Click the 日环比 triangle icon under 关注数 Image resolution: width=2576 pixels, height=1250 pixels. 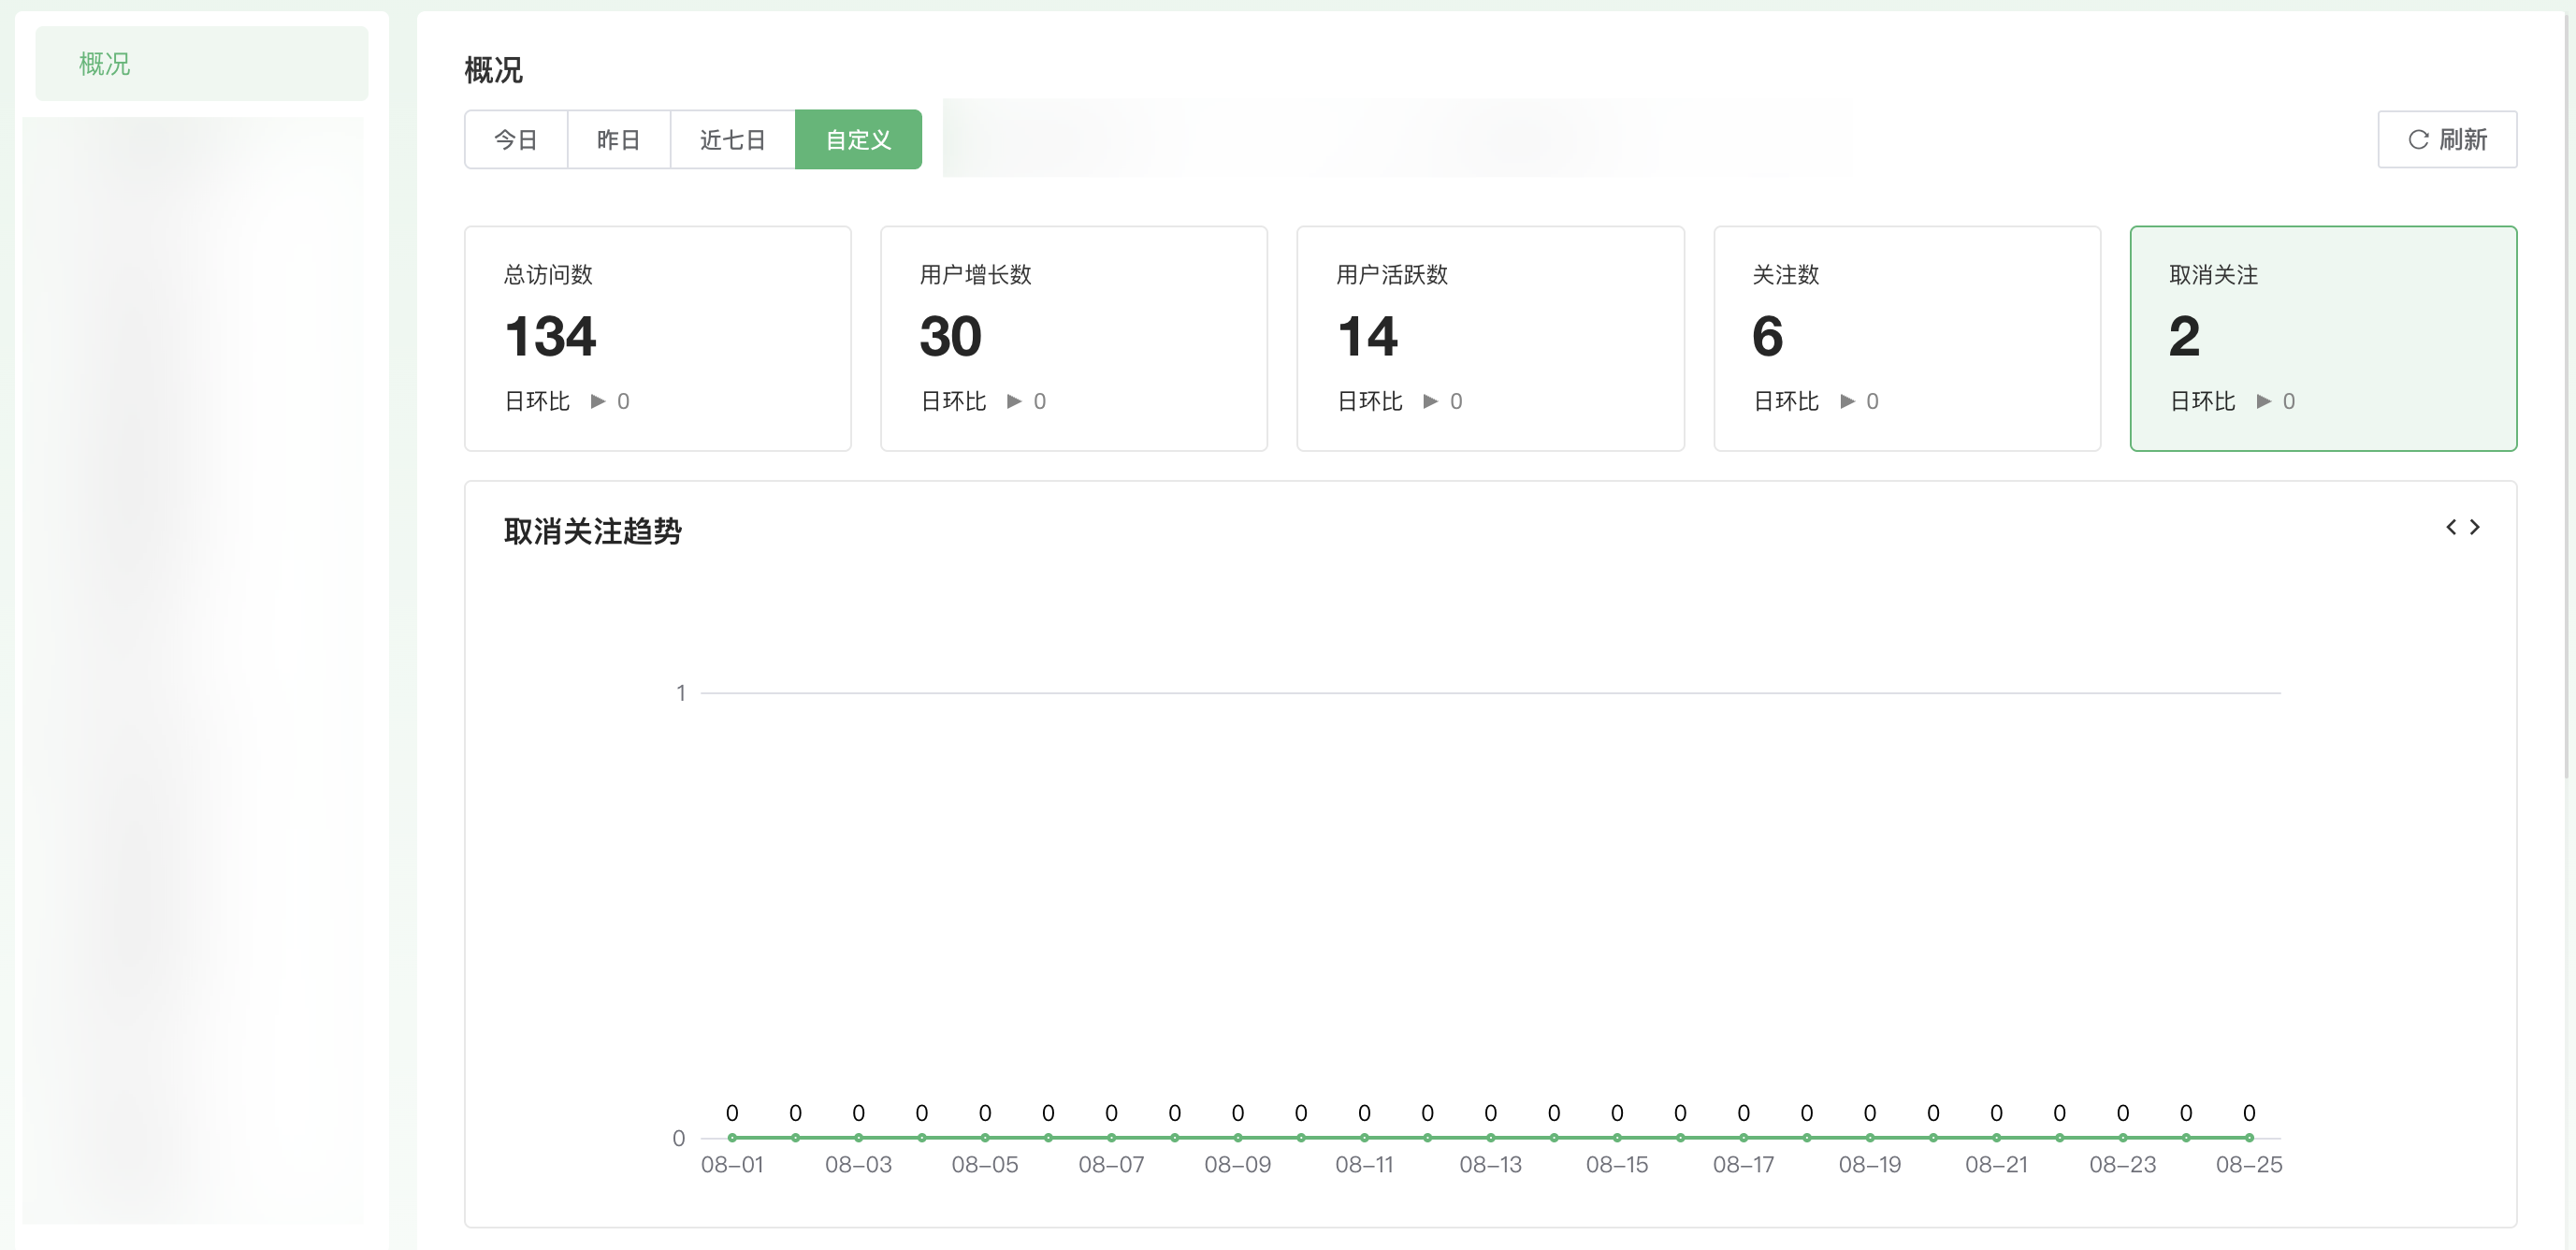1847,401
